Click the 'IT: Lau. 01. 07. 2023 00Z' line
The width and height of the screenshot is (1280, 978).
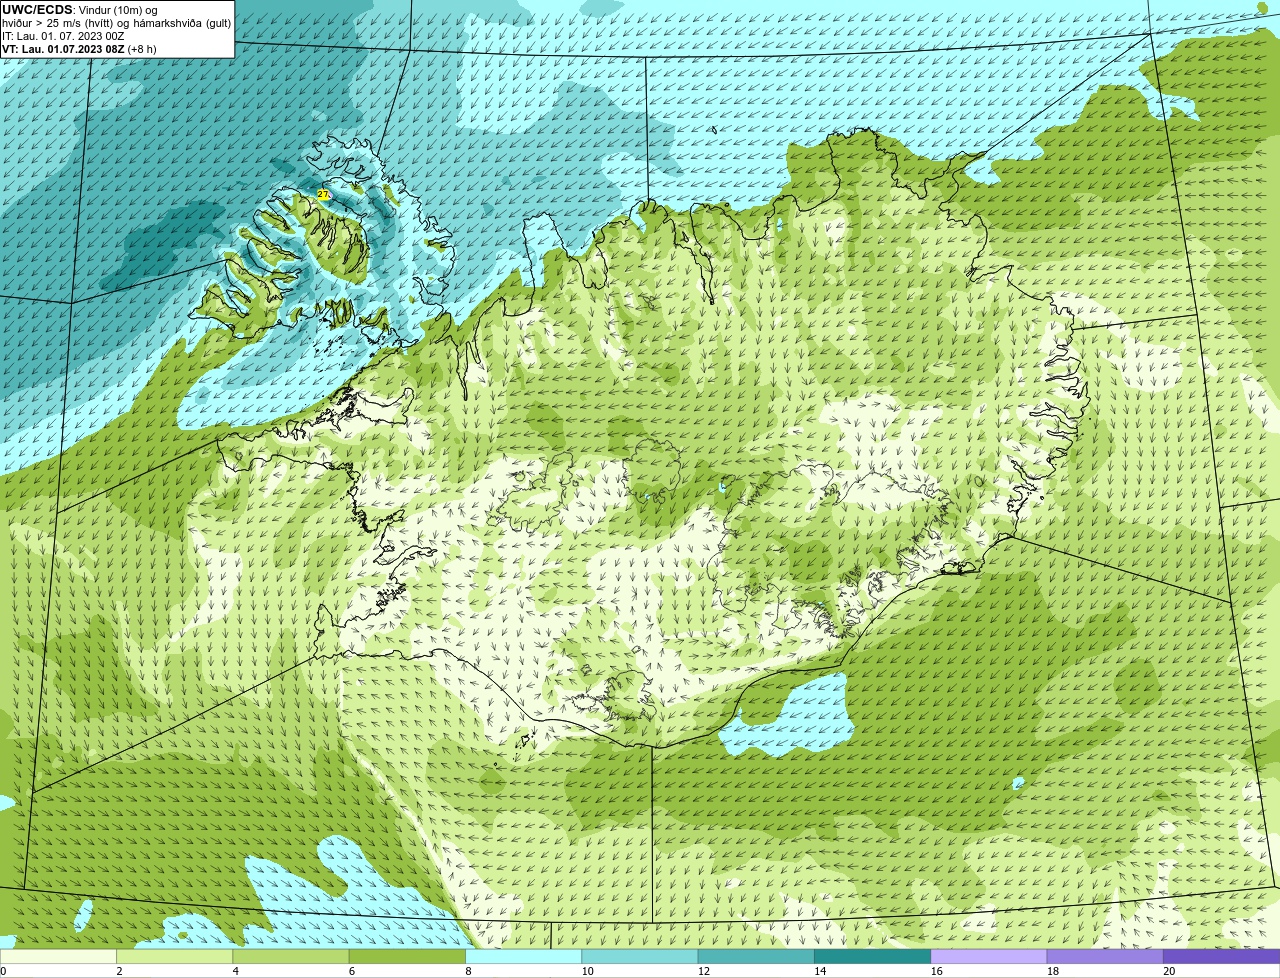pos(63,36)
